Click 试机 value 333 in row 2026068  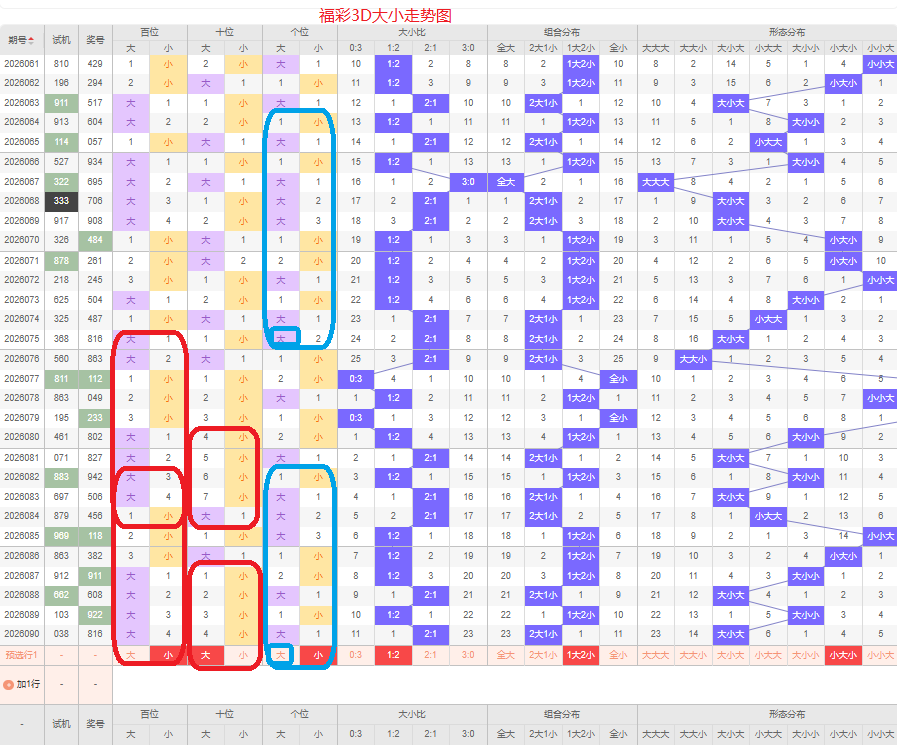point(61,201)
